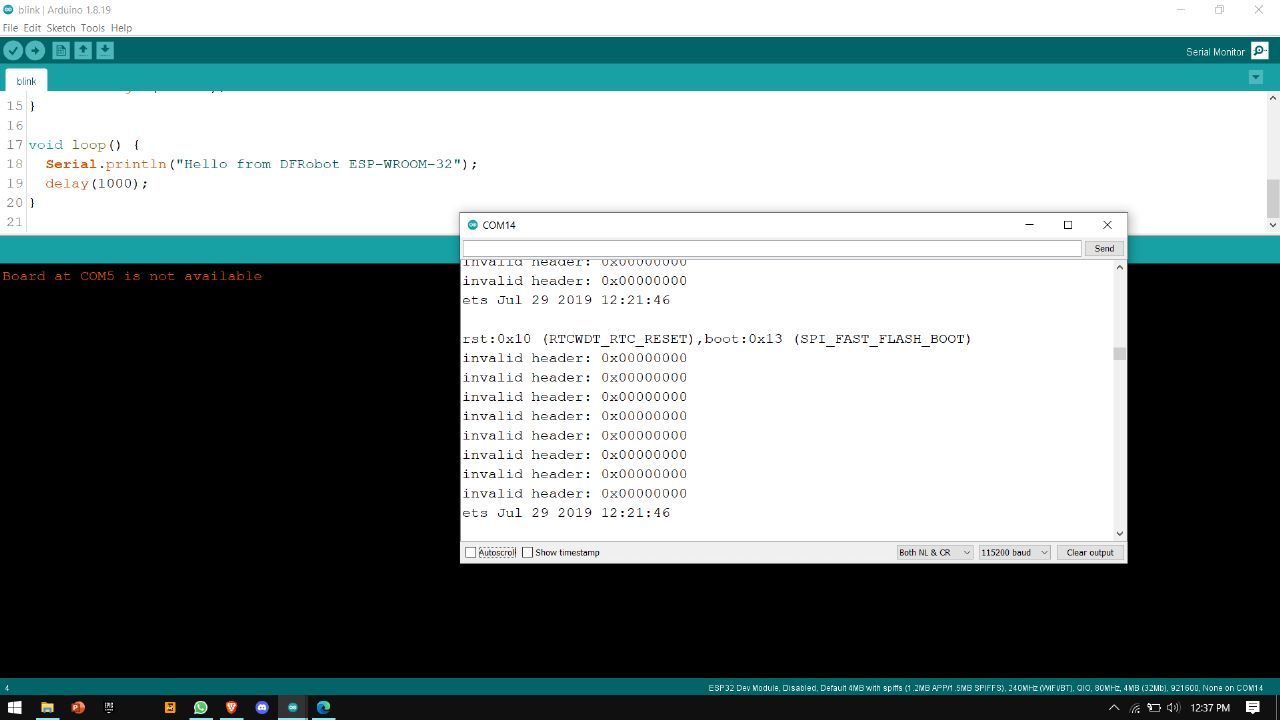The image size is (1280, 720).
Task: Click the void loop() line
Action: point(84,145)
